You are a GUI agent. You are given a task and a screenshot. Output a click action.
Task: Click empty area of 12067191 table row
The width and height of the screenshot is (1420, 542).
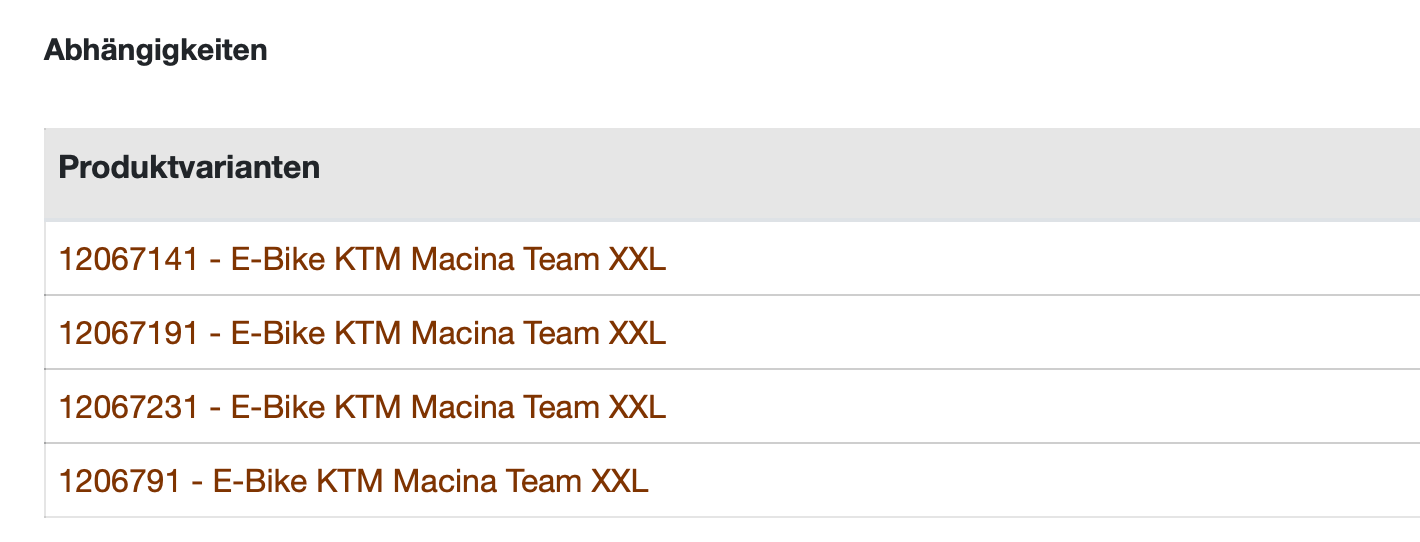coord(1040,333)
